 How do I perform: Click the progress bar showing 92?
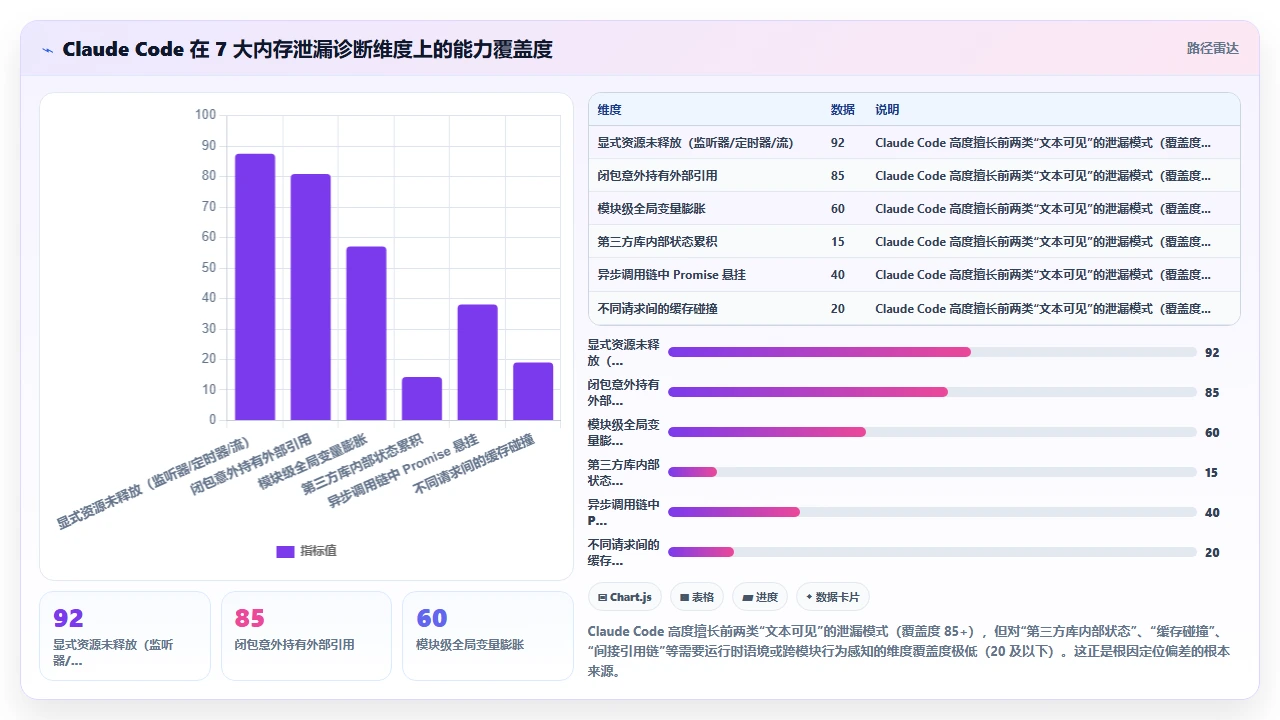(932, 352)
